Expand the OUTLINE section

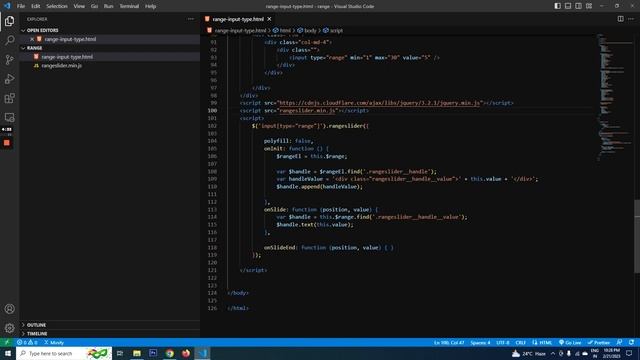coord(110,325)
